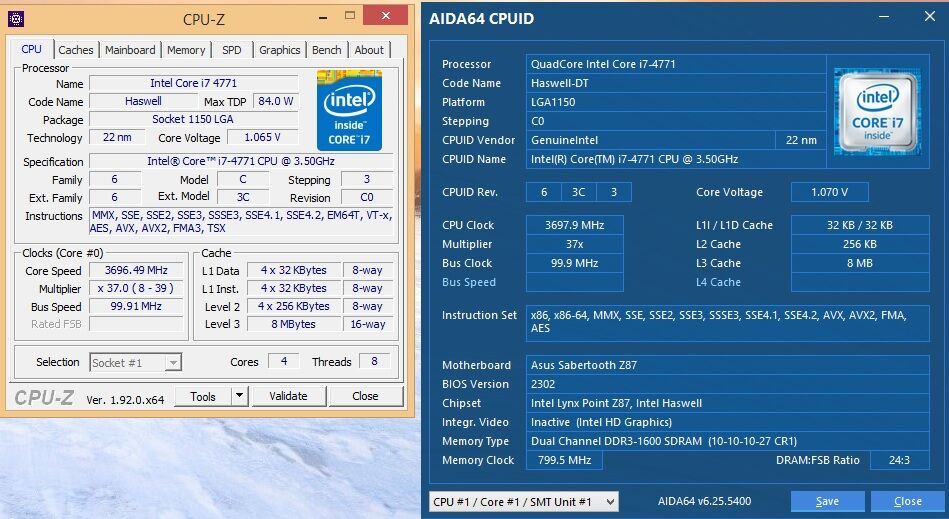Click the AIDA64 Core Voltage value 1.070 V
Image resolution: width=949 pixels, height=519 pixels.
tap(829, 192)
